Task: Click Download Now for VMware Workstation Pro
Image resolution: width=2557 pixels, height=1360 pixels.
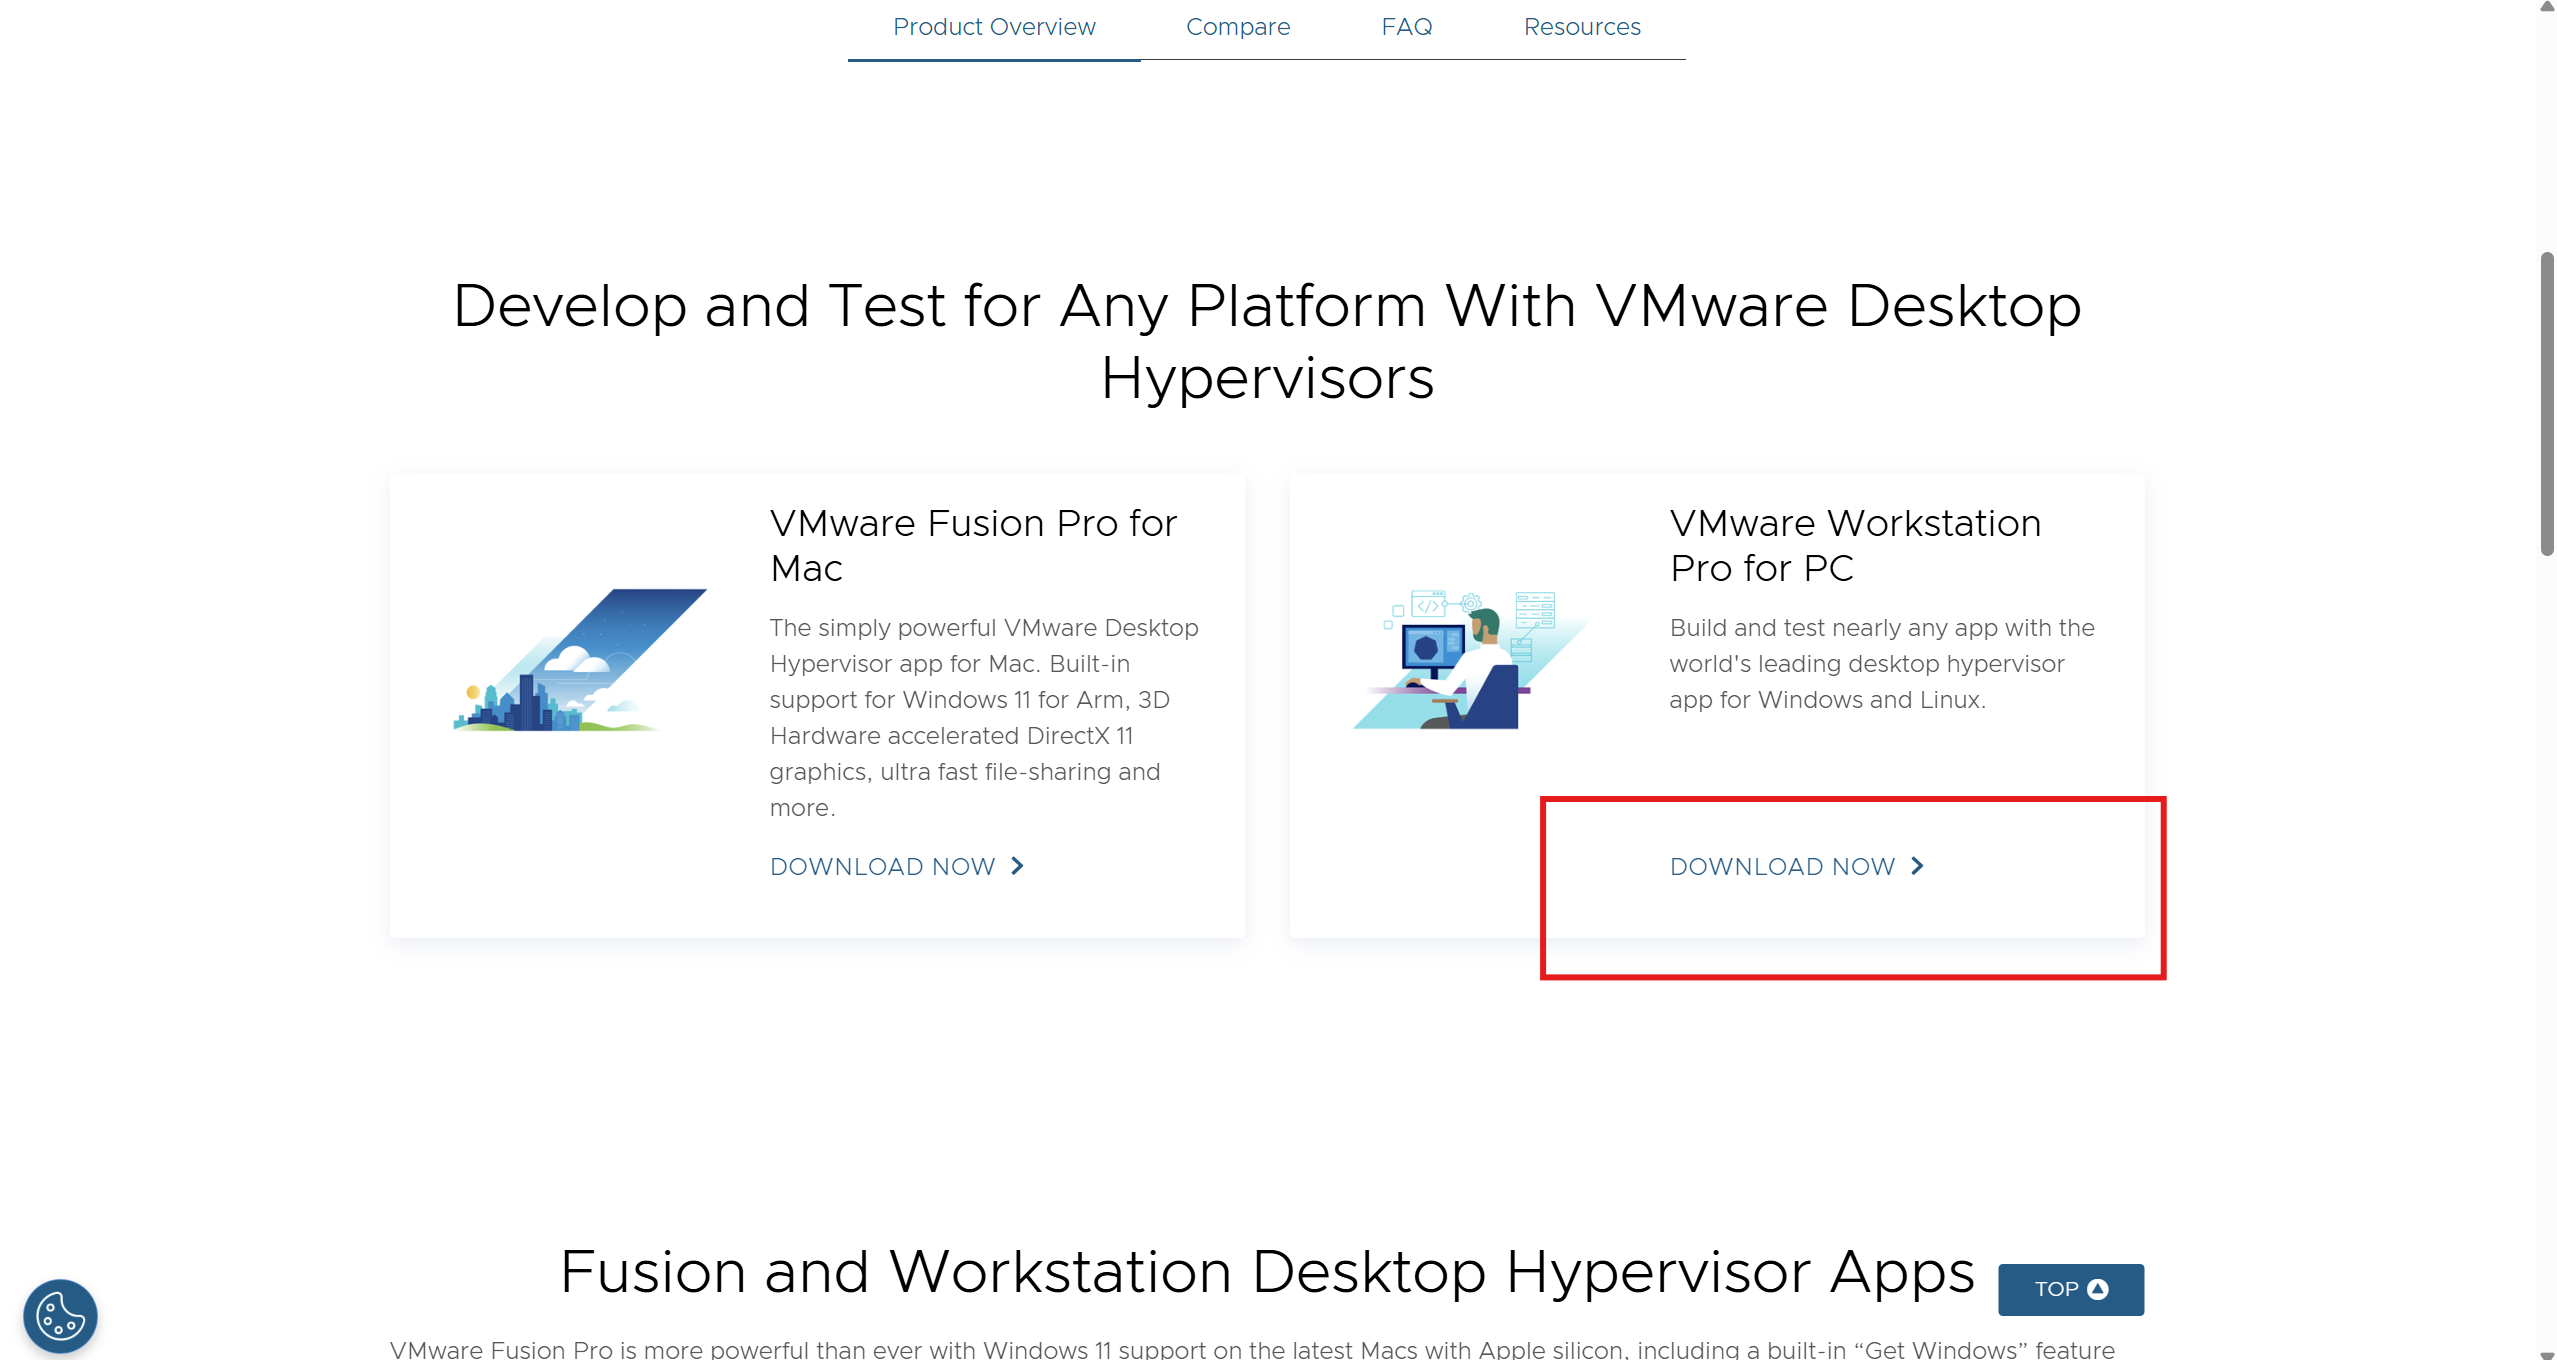Action: 1797,867
